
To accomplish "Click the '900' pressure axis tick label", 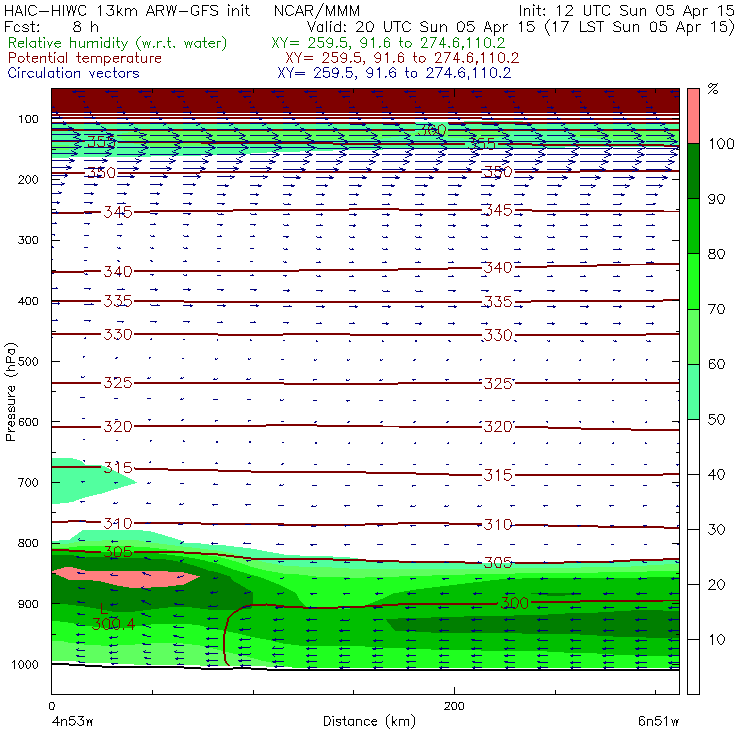I will click(x=28, y=604).
